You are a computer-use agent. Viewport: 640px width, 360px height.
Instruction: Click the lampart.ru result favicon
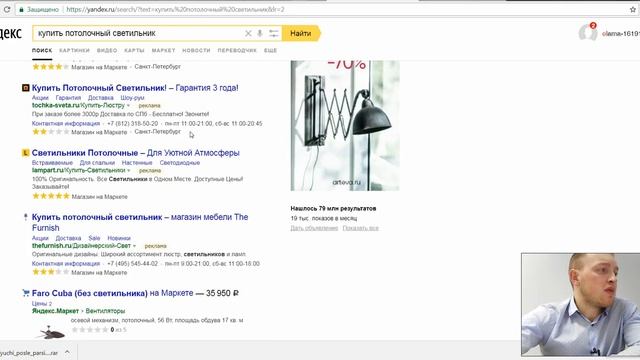(25, 153)
